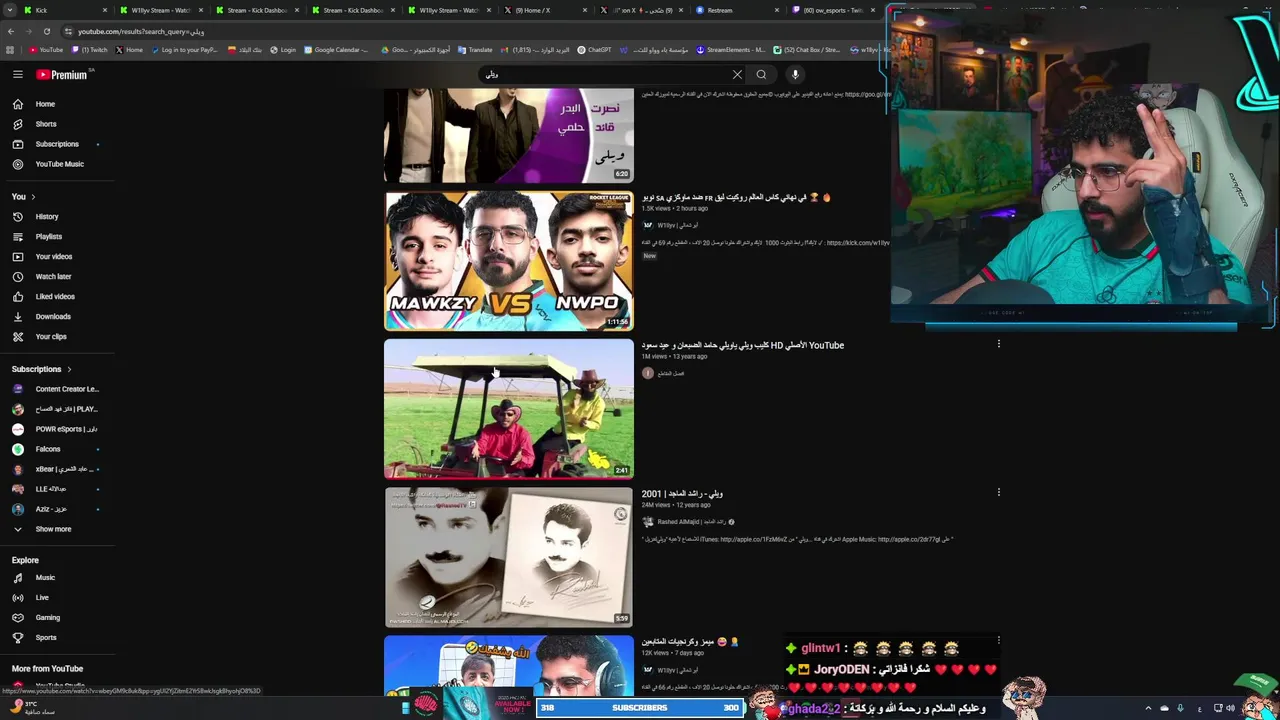Open the purple thumbnail video with 6:20 duration
Image resolution: width=1280 pixels, height=720 pixels.
[509, 135]
